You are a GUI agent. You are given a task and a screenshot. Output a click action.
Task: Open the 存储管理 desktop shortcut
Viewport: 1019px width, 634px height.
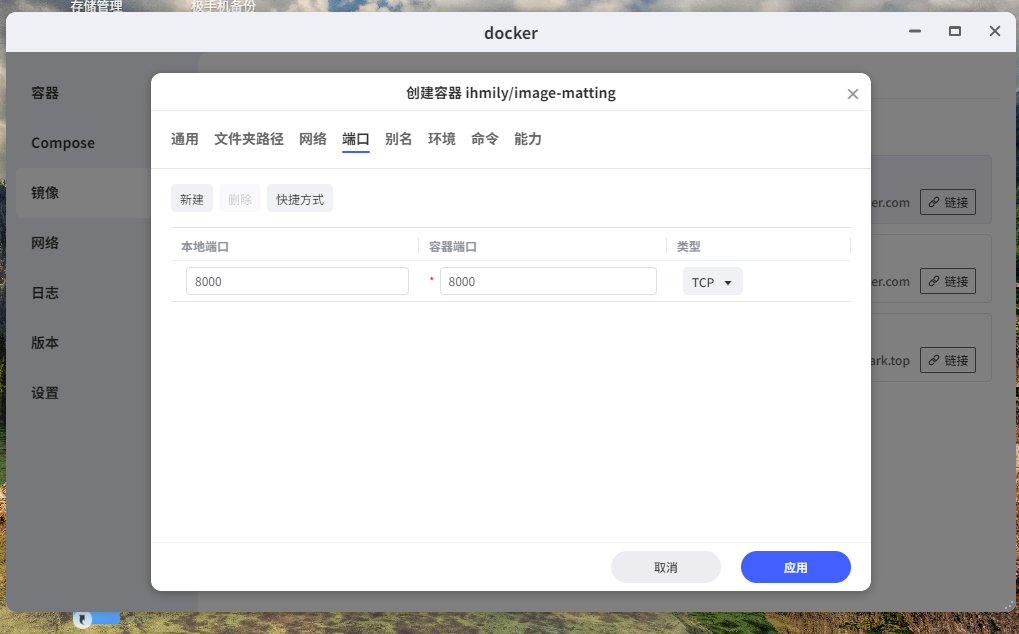96,6
